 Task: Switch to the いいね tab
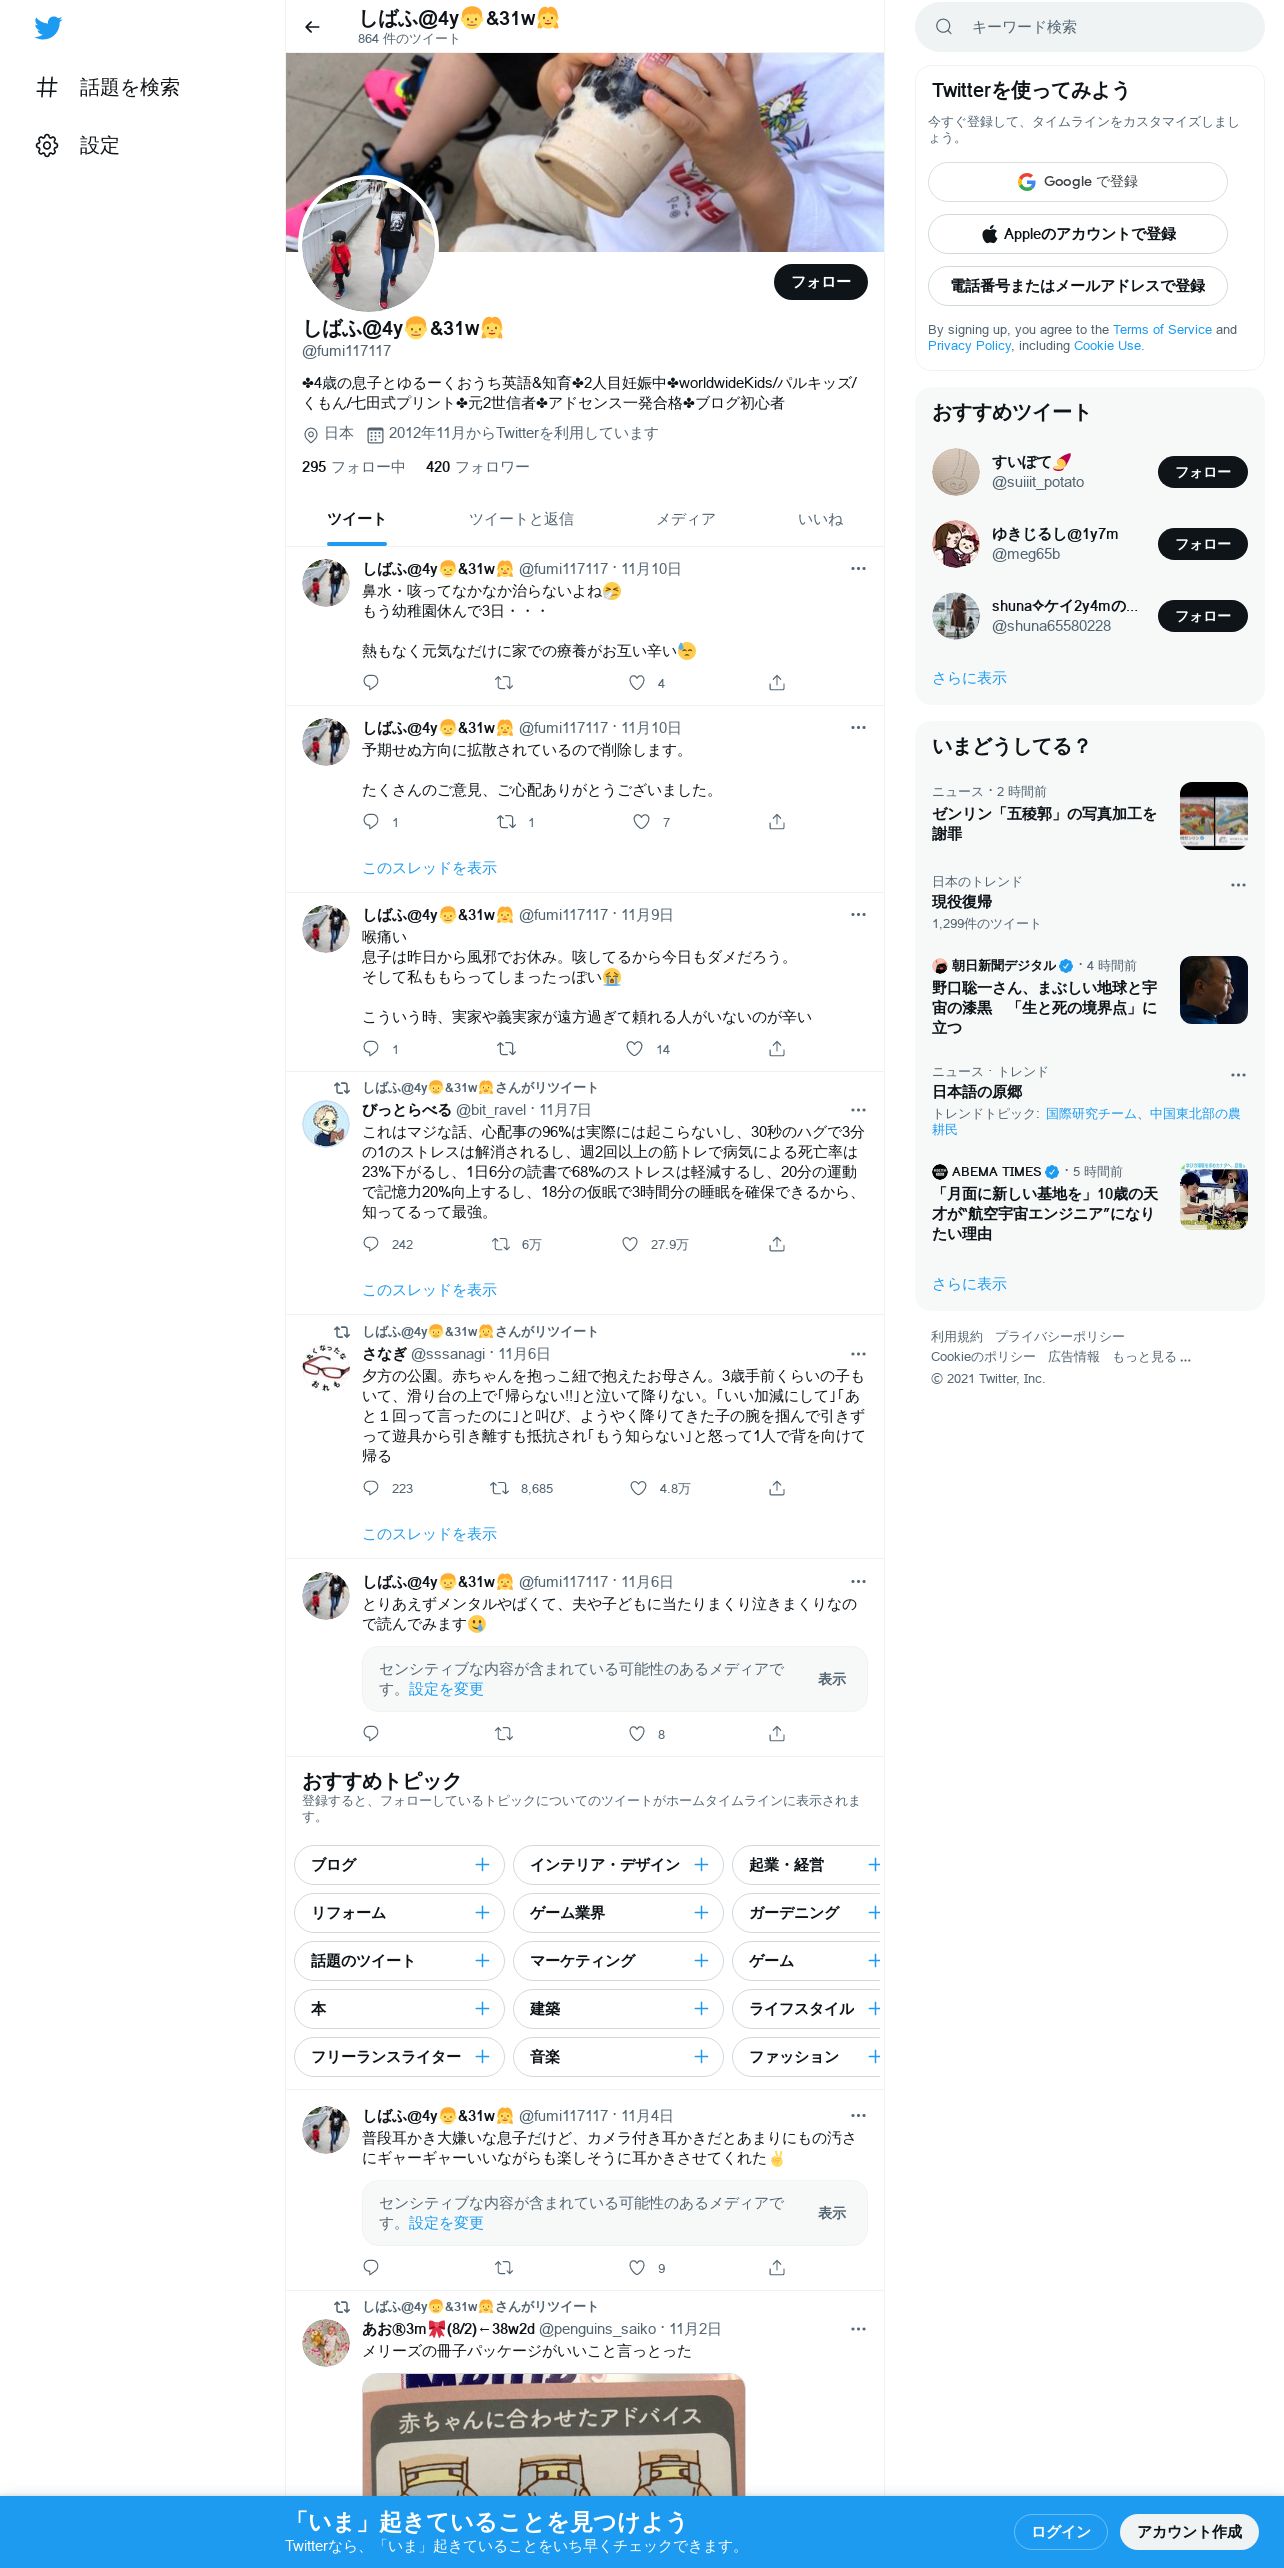click(x=820, y=519)
